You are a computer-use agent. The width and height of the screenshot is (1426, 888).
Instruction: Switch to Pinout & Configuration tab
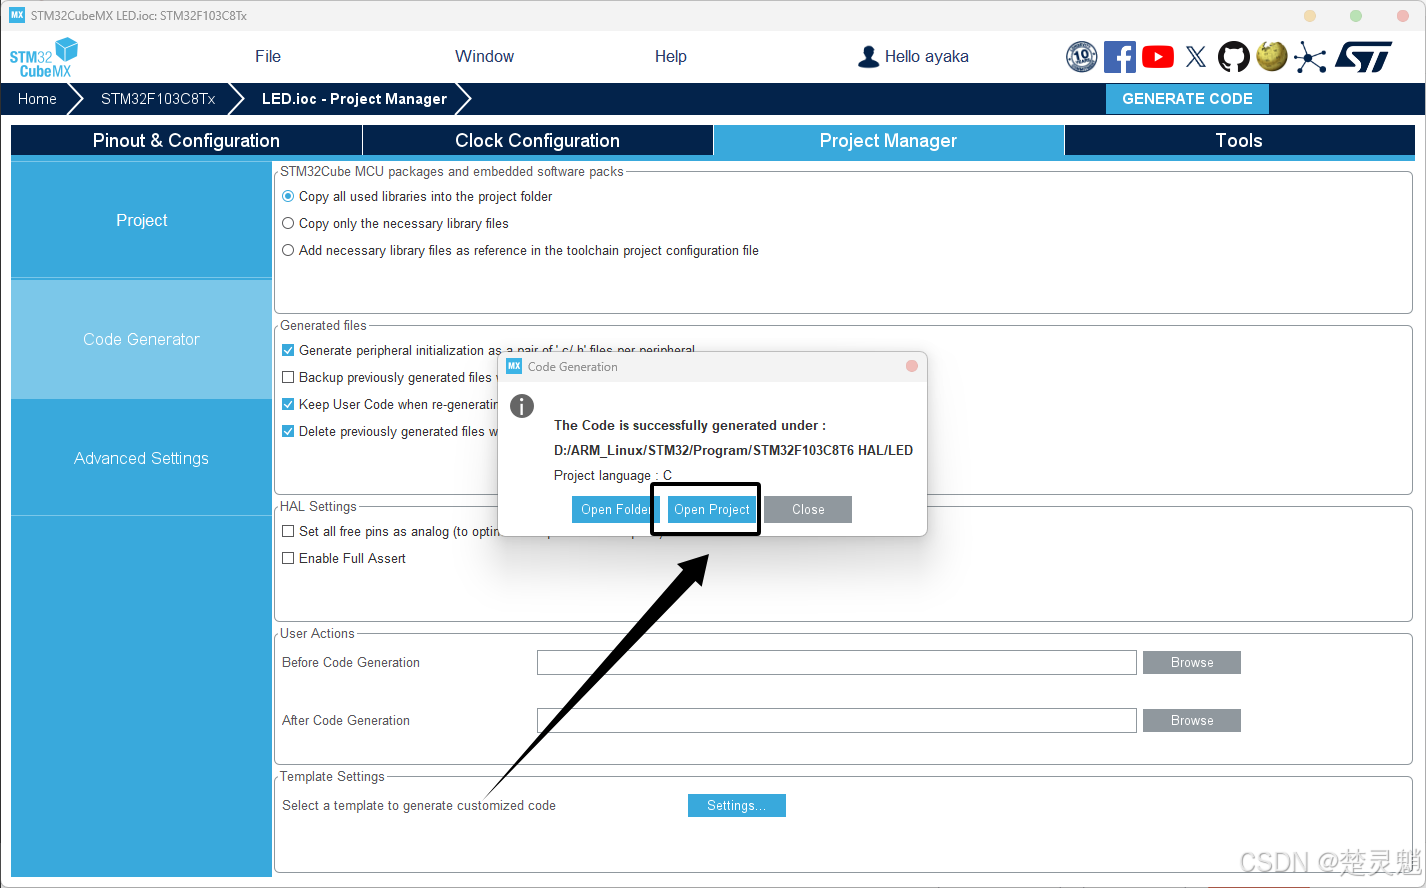186,141
